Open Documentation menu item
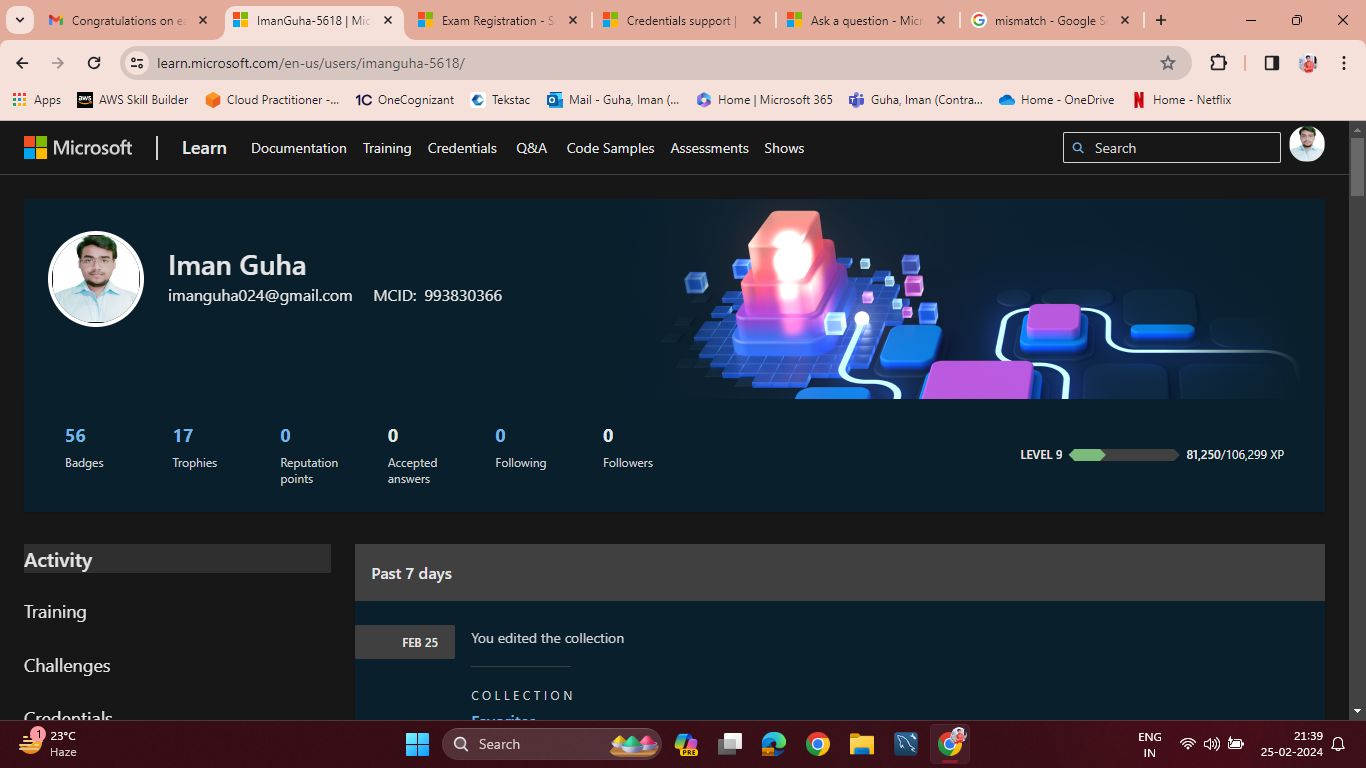The image size is (1366, 768). pyautogui.click(x=298, y=148)
